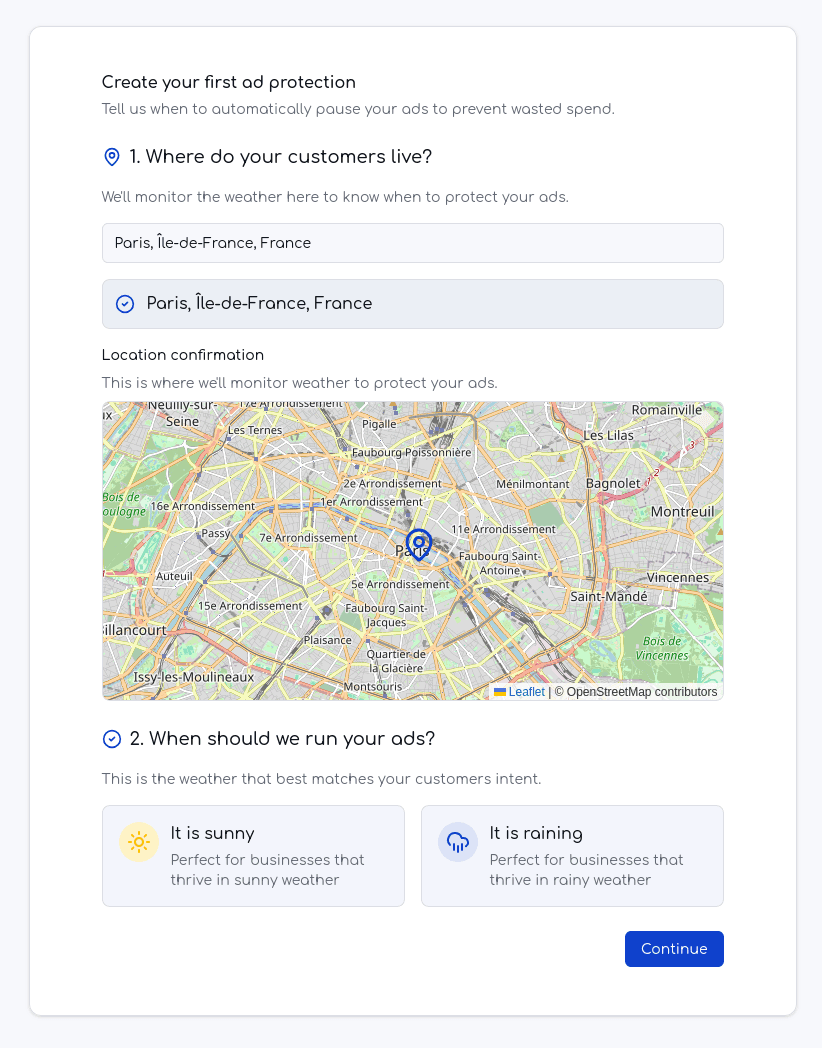This screenshot has height=1048, width=822.
Task: Click Montreuil on the map
Action: coord(682,511)
